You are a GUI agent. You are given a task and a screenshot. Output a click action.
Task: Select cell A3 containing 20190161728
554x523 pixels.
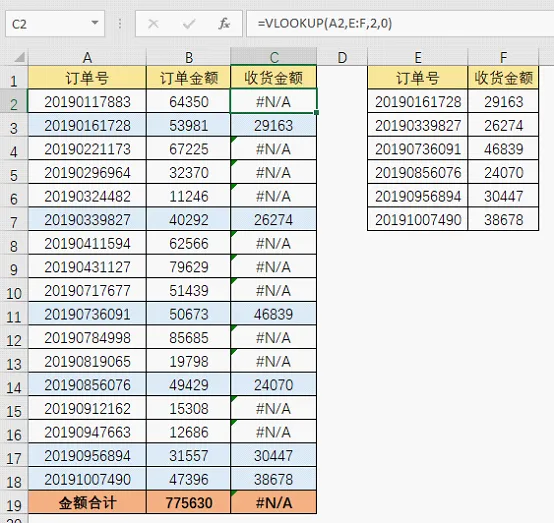coord(87,125)
